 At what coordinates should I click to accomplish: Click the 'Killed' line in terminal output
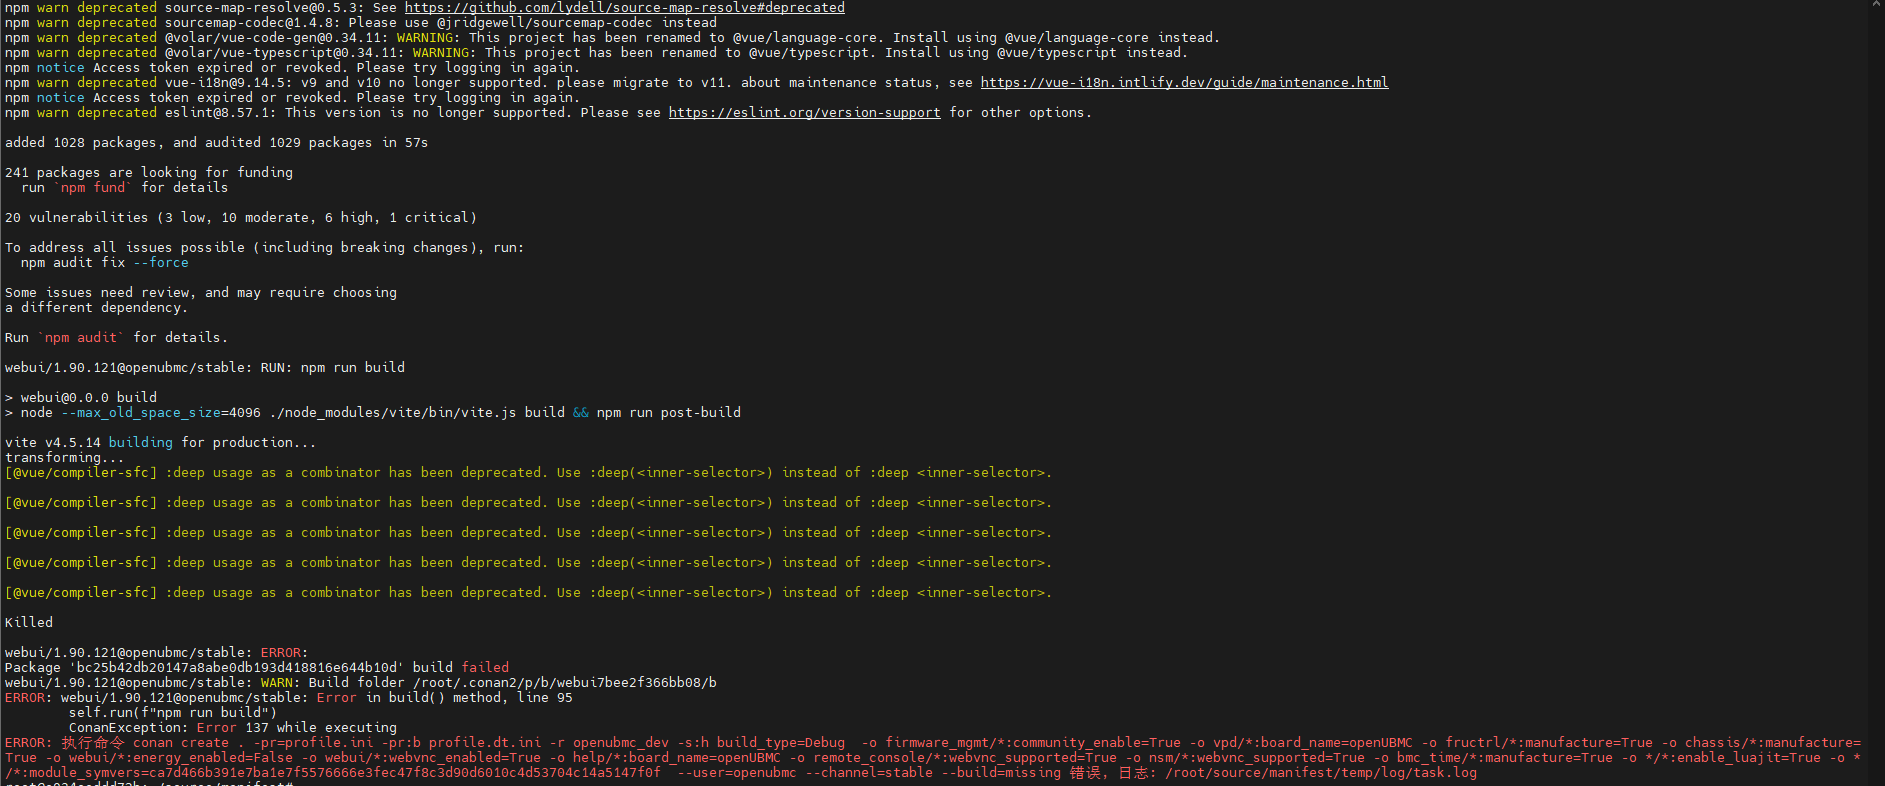click(29, 623)
